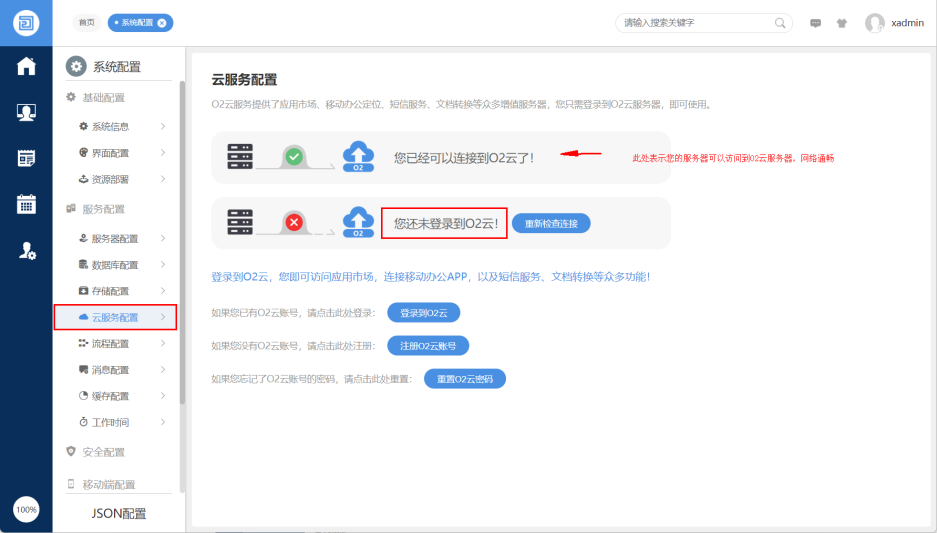The width and height of the screenshot is (937, 533).
Task: Switch to the 首页 tab
Action: click(87, 22)
